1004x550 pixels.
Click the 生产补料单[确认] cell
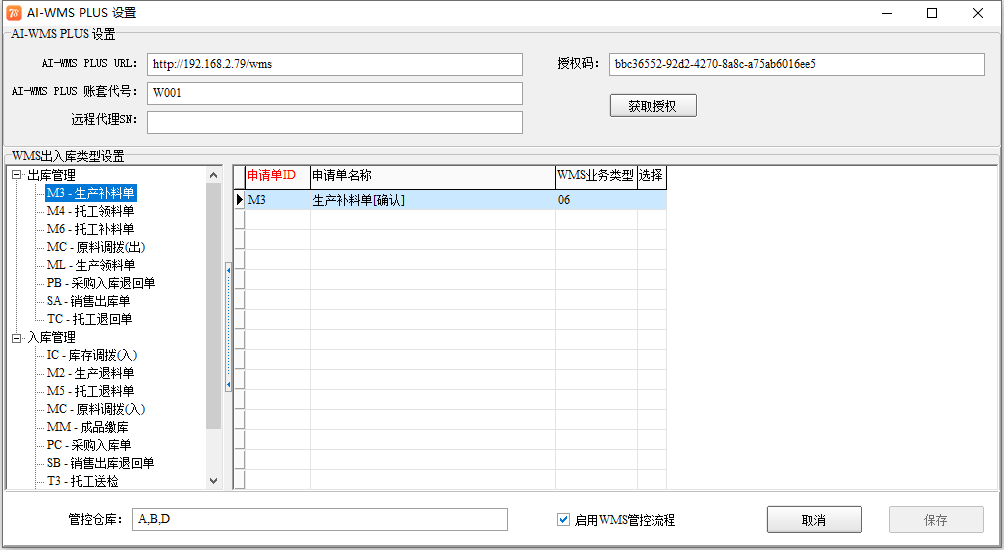click(433, 200)
